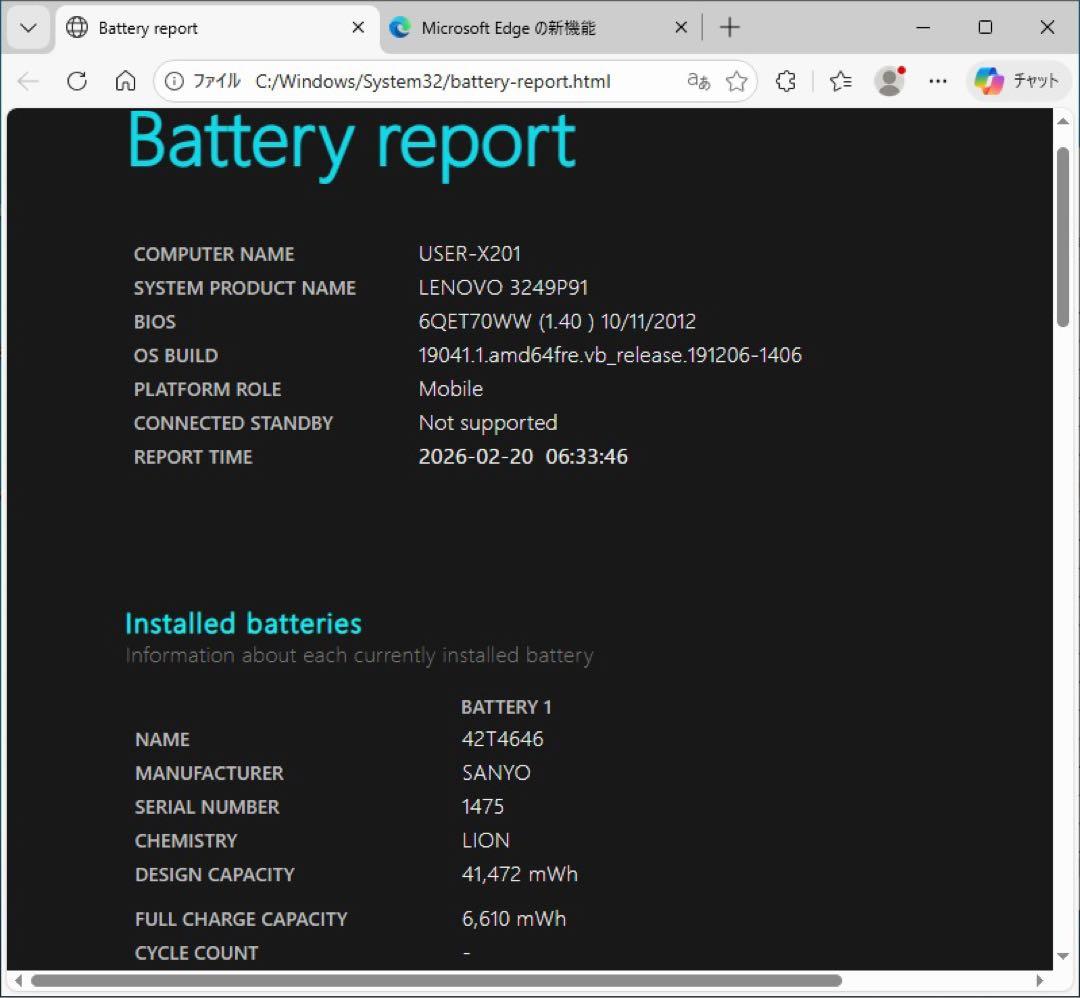Click the LION chemistry value
This screenshot has width=1080, height=998.
click(x=486, y=841)
